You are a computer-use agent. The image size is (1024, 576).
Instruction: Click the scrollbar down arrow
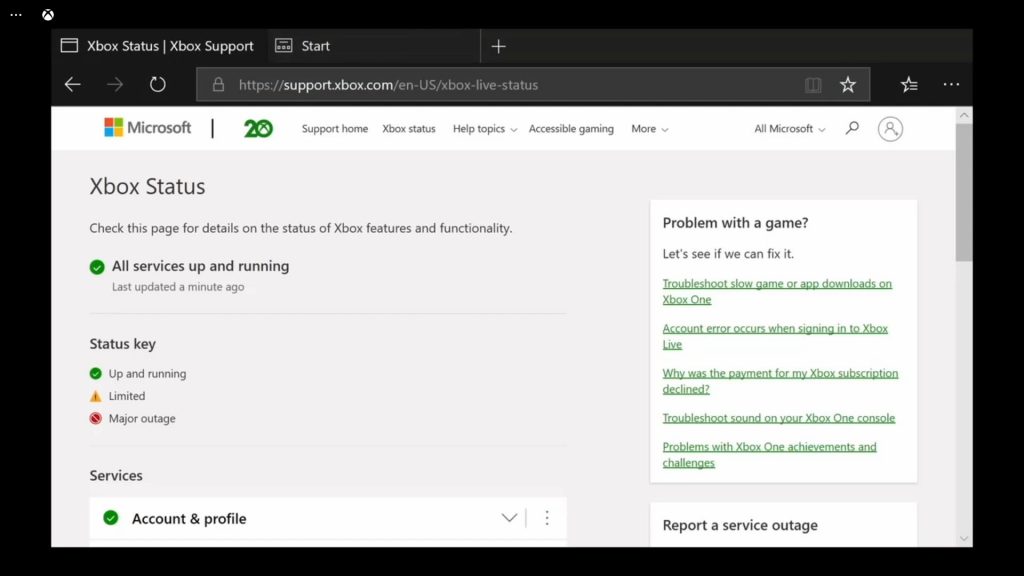click(x=964, y=539)
